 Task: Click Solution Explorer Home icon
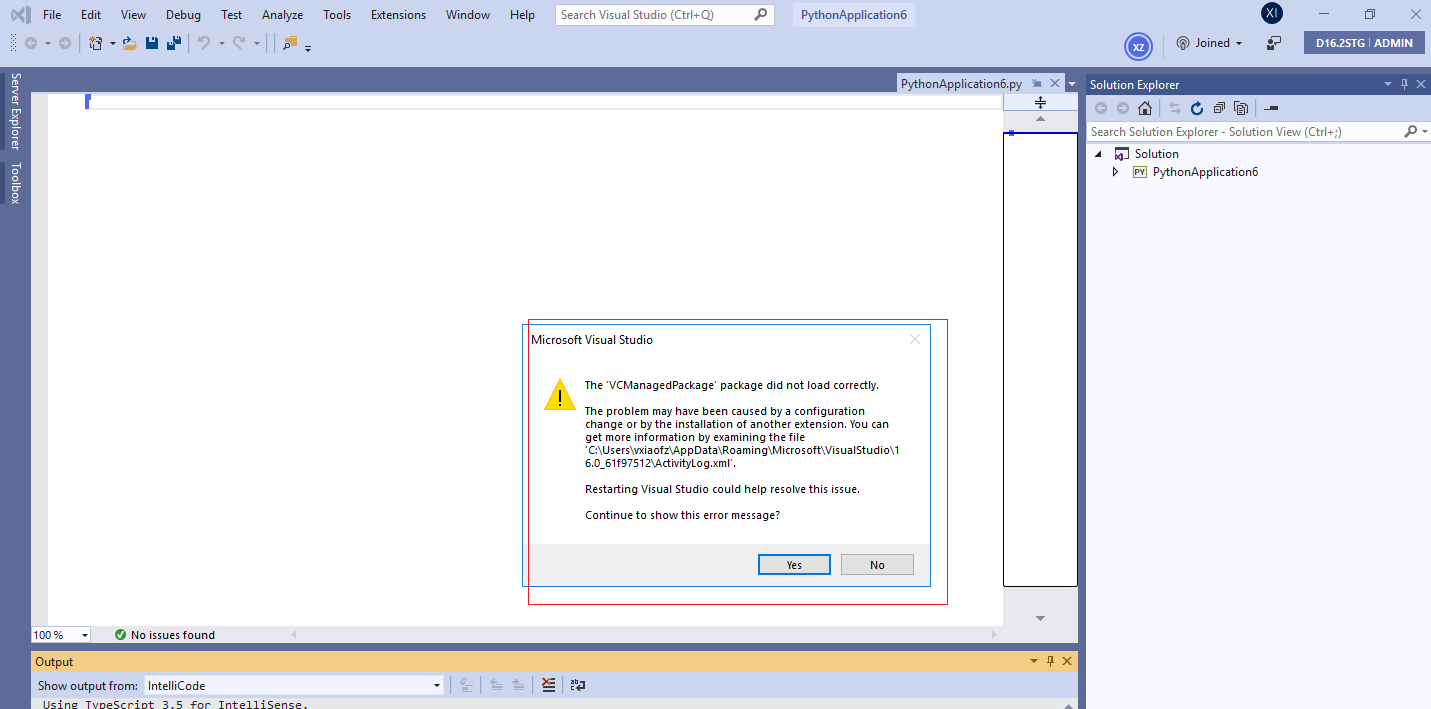point(1145,108)
